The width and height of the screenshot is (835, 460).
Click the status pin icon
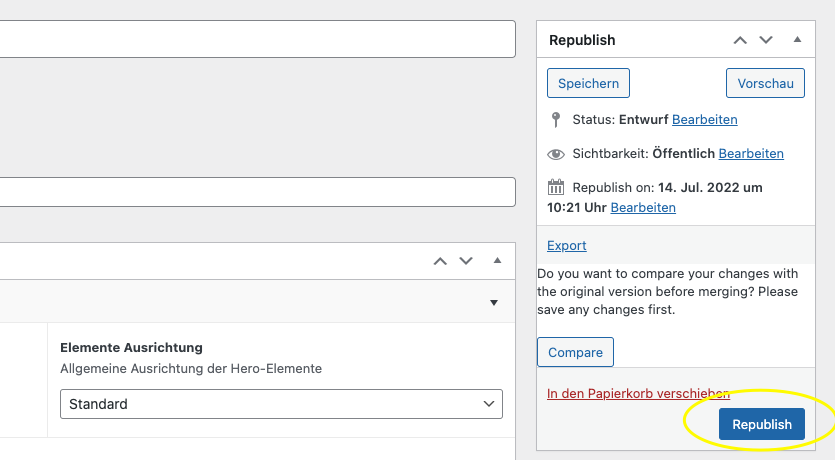[x=556, y=120]
